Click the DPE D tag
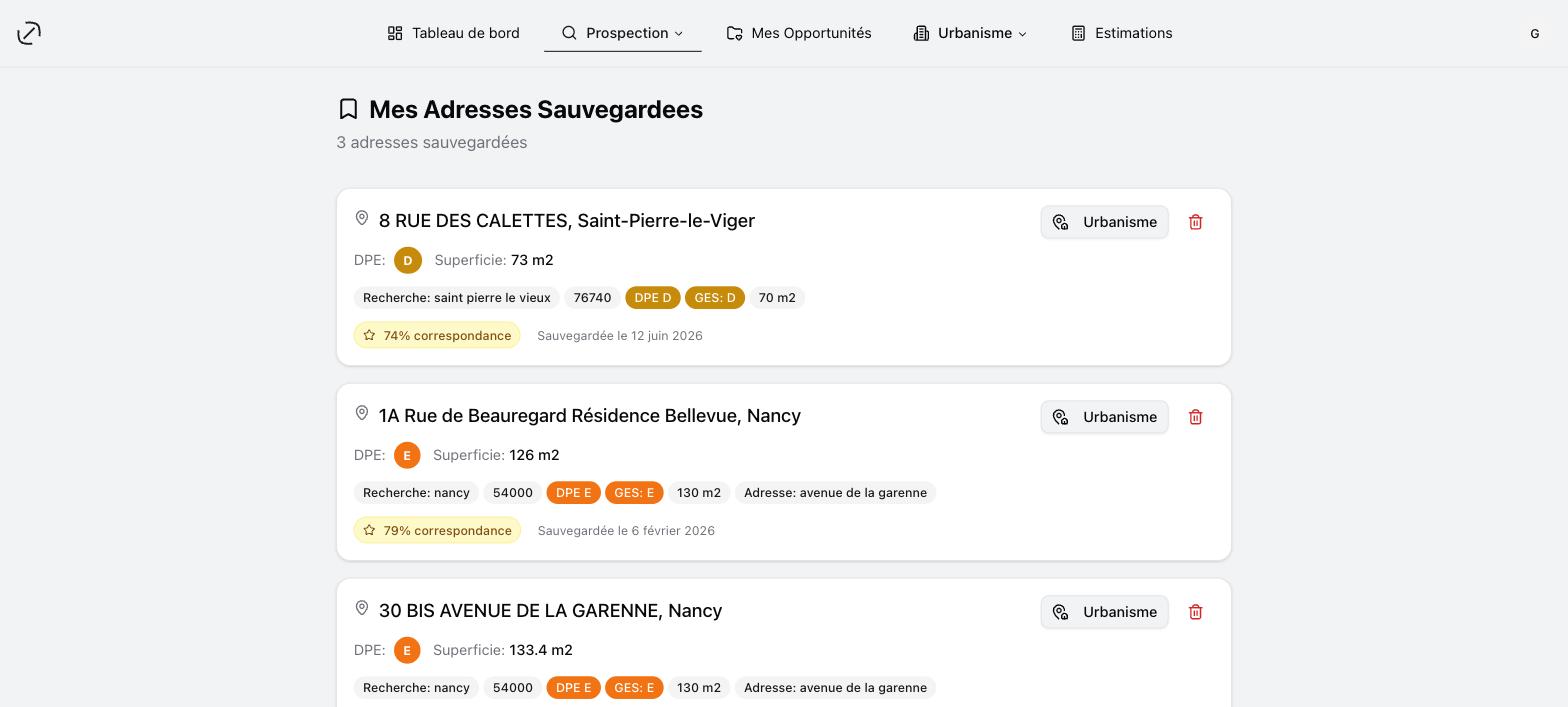 pyautogui.click(x=653, y=298)
